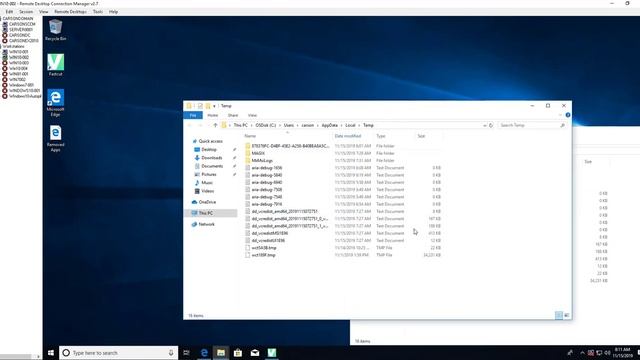Open the Session menu in Connection Manager

(x=26, y=12)
